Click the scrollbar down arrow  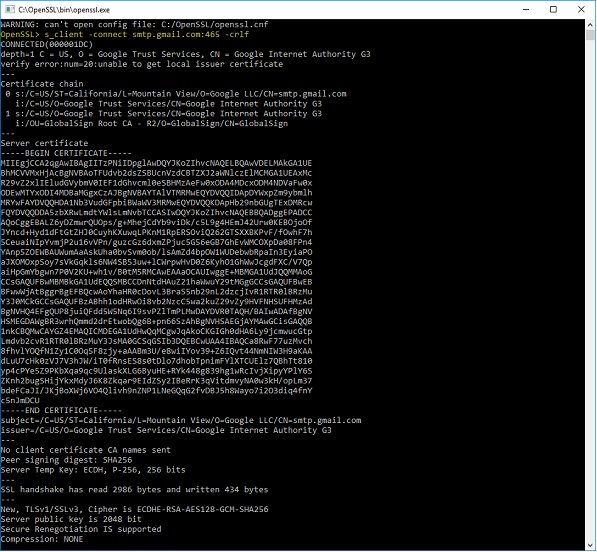coord(590,546)
